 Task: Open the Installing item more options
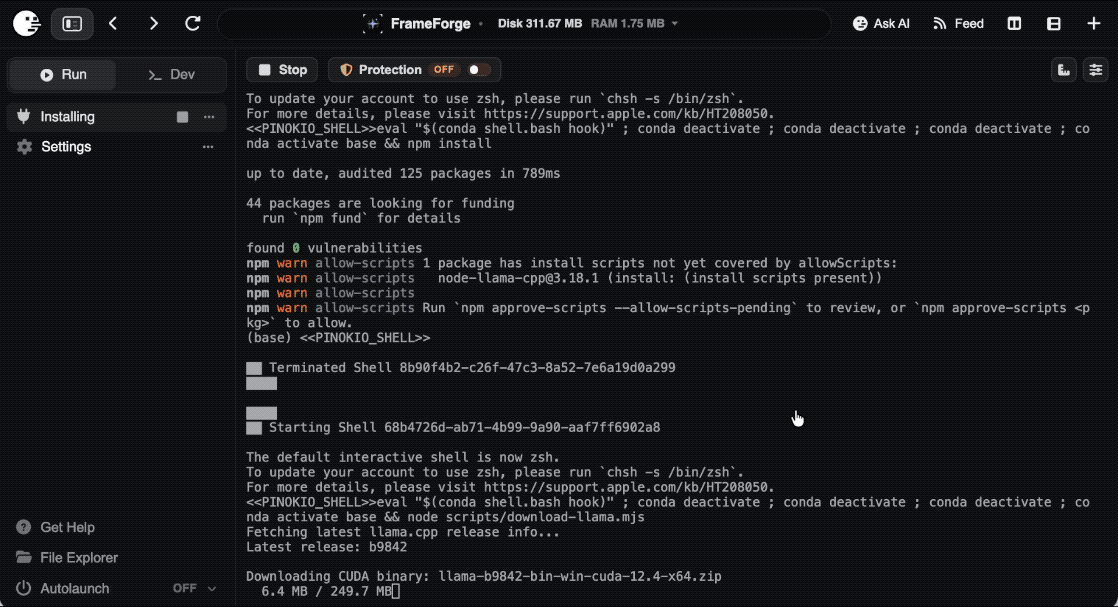click(x=209, y=117)
